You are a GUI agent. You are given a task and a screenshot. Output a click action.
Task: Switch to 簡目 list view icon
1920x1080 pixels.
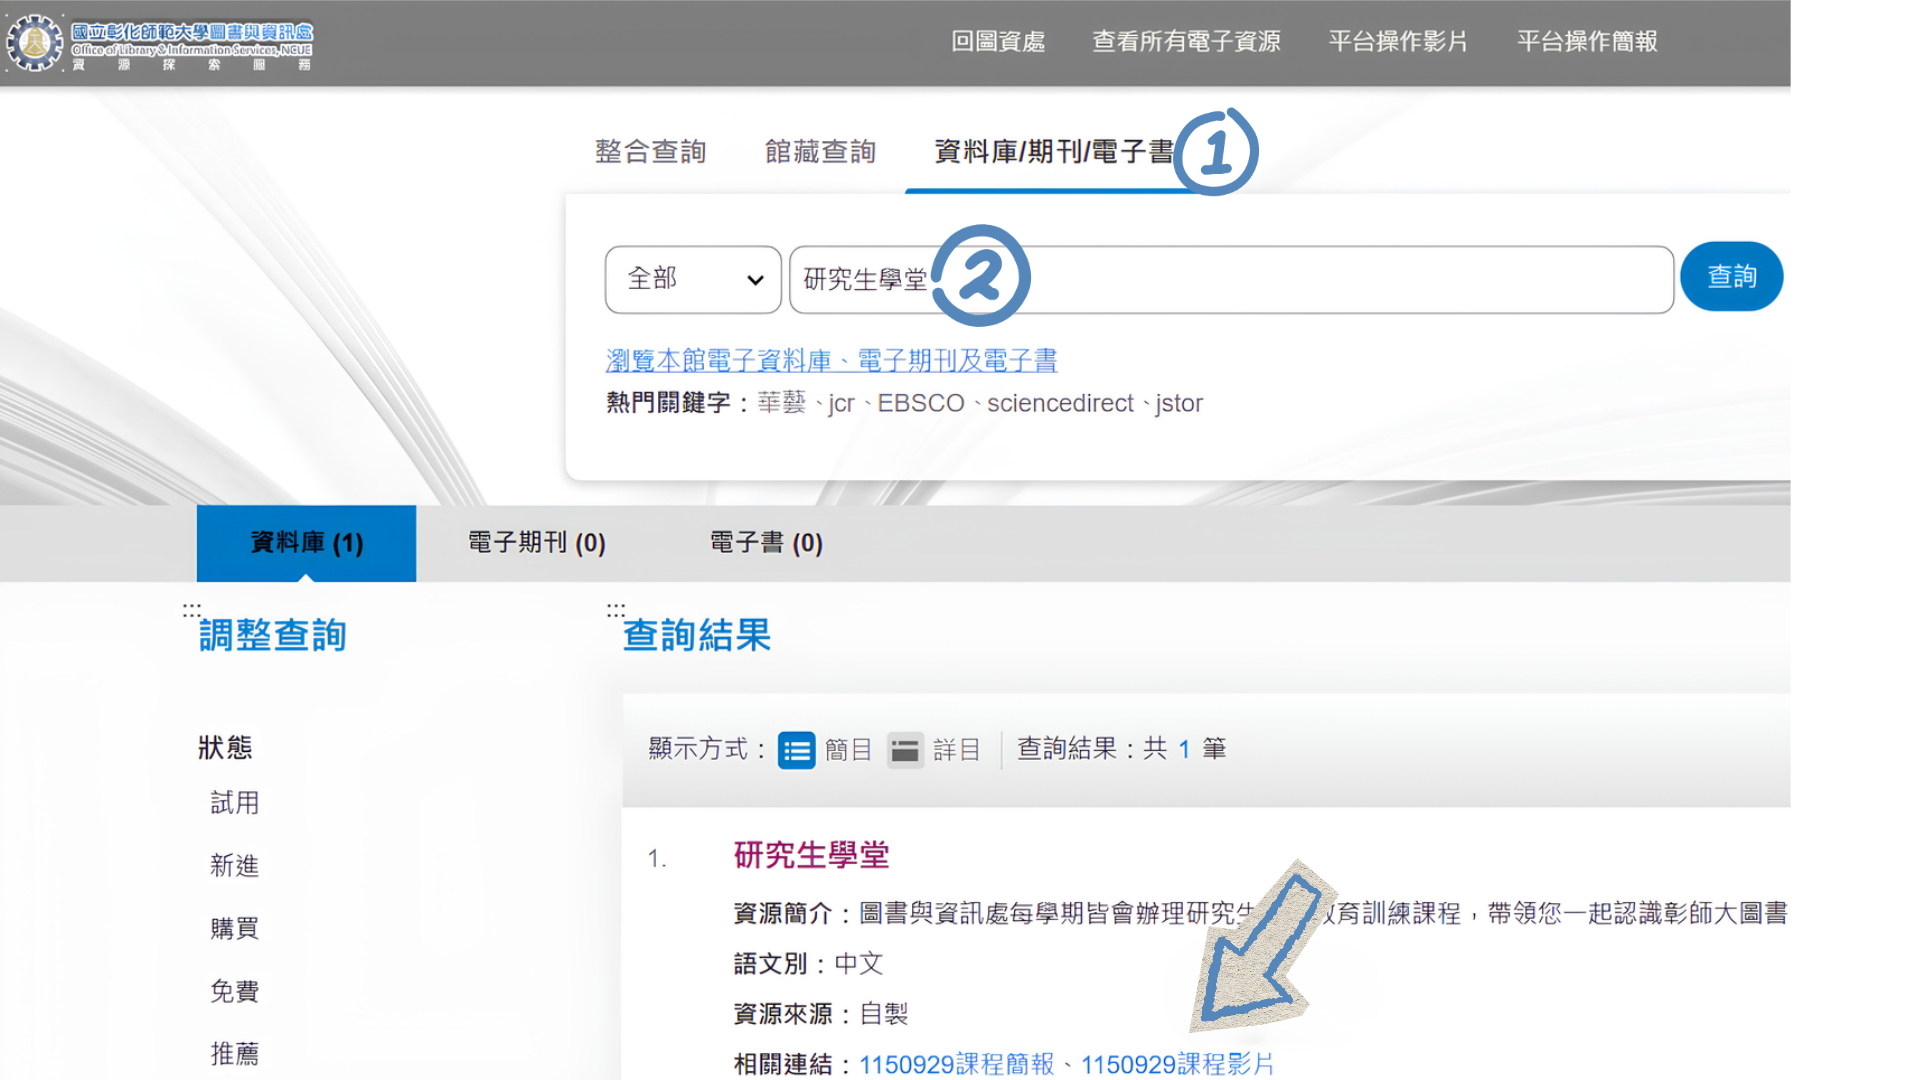[x=797, y=750]
